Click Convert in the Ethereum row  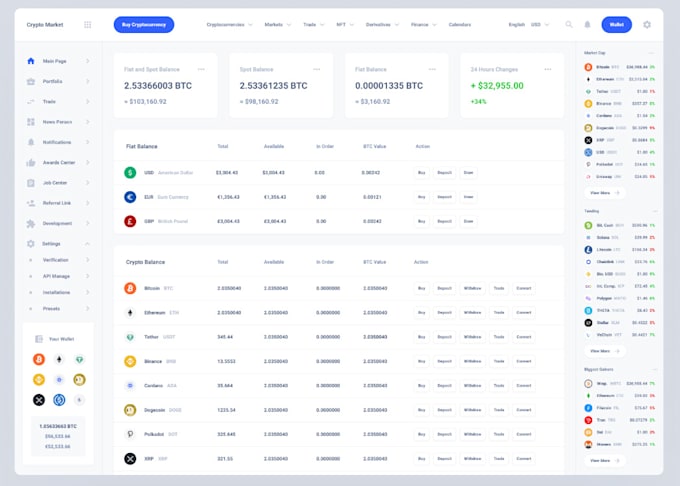523,313
